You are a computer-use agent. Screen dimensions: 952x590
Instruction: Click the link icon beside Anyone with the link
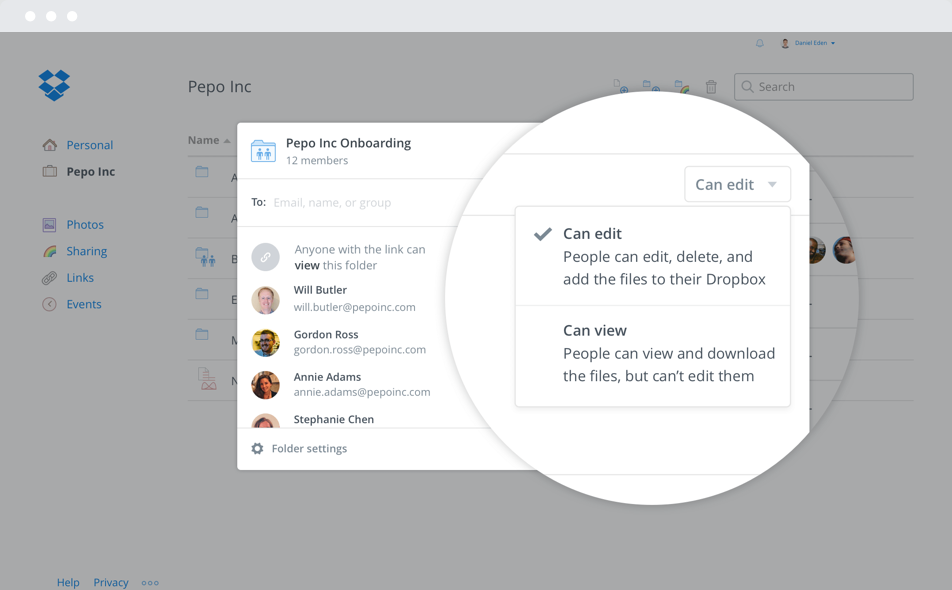265,257
